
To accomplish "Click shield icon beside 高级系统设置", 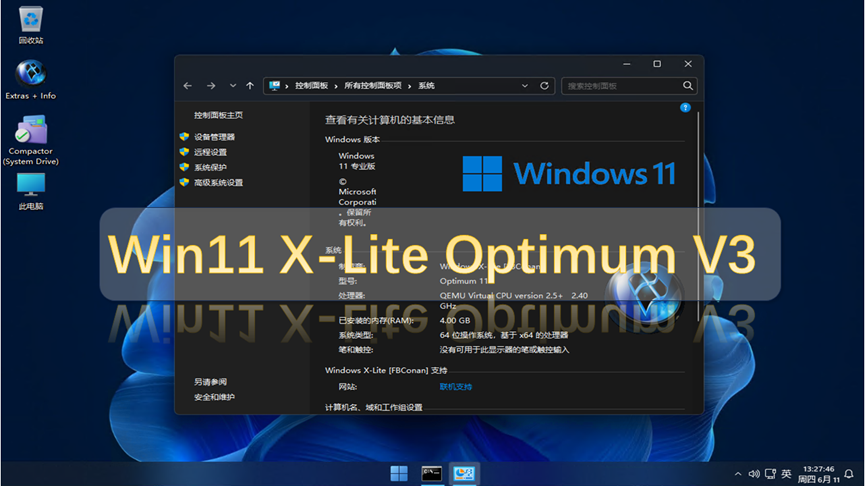I will [184, 182].
